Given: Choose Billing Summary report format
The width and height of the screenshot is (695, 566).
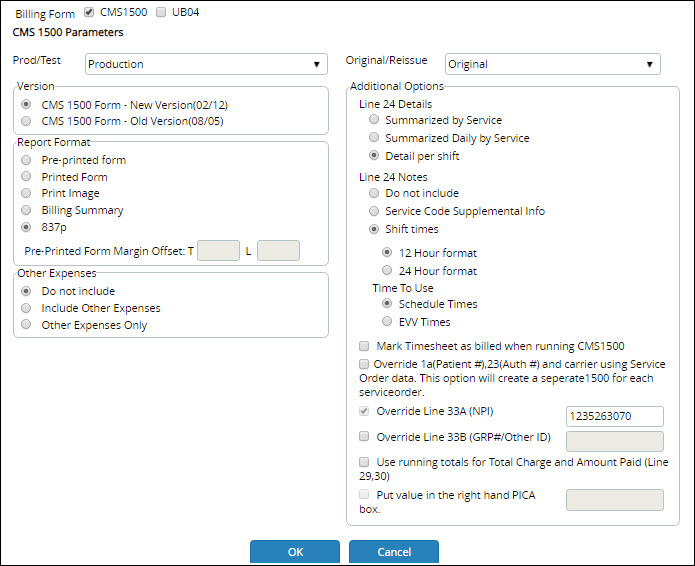Looking at the screenshot, I should click(26, 210).
